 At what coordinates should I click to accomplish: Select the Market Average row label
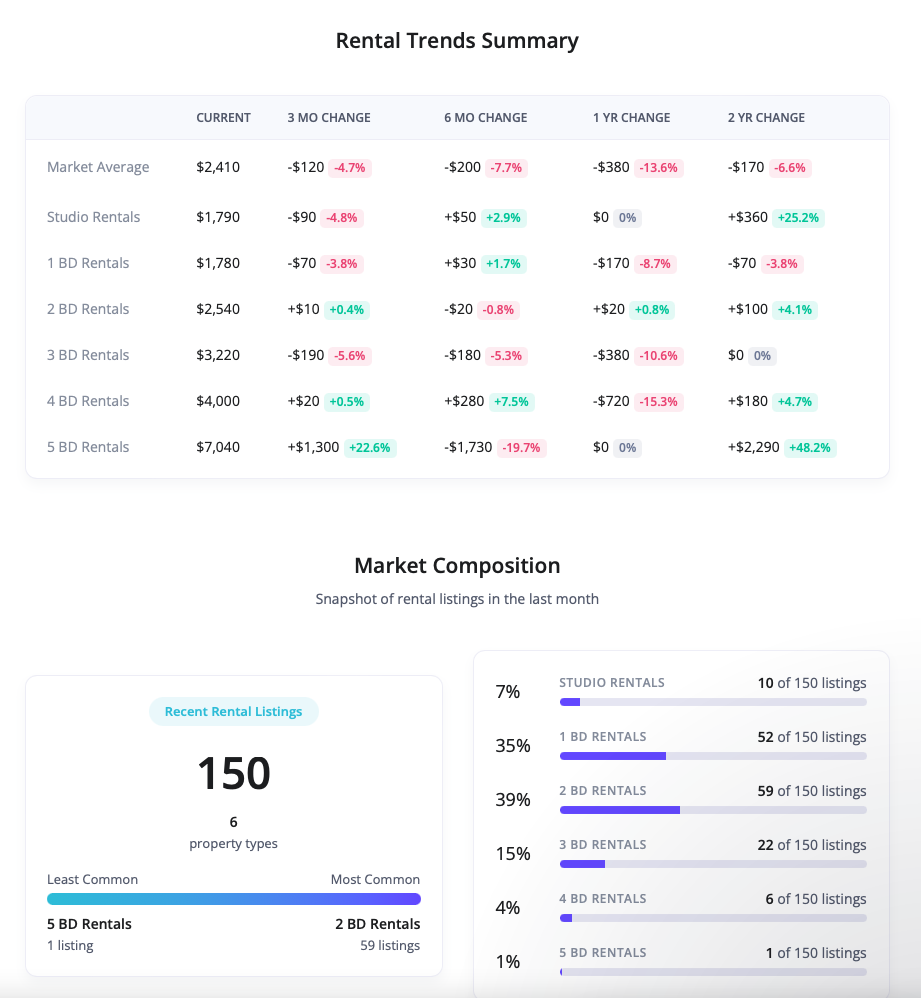point(98,168)
